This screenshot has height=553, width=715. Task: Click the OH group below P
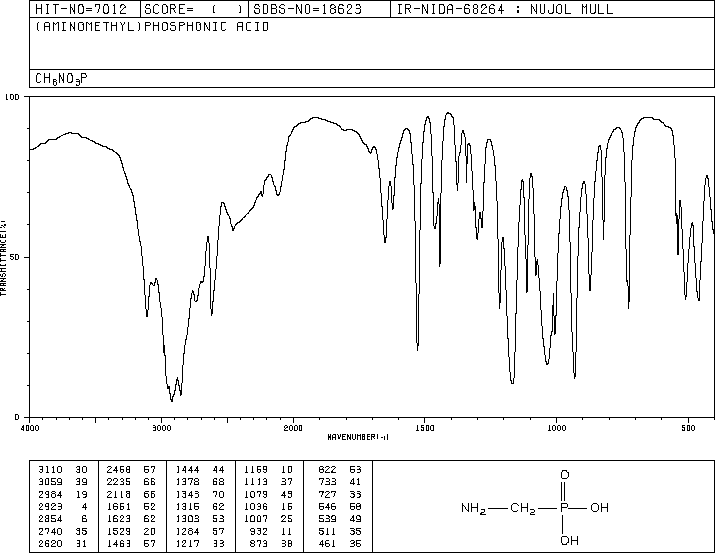(x=569, y=541)
